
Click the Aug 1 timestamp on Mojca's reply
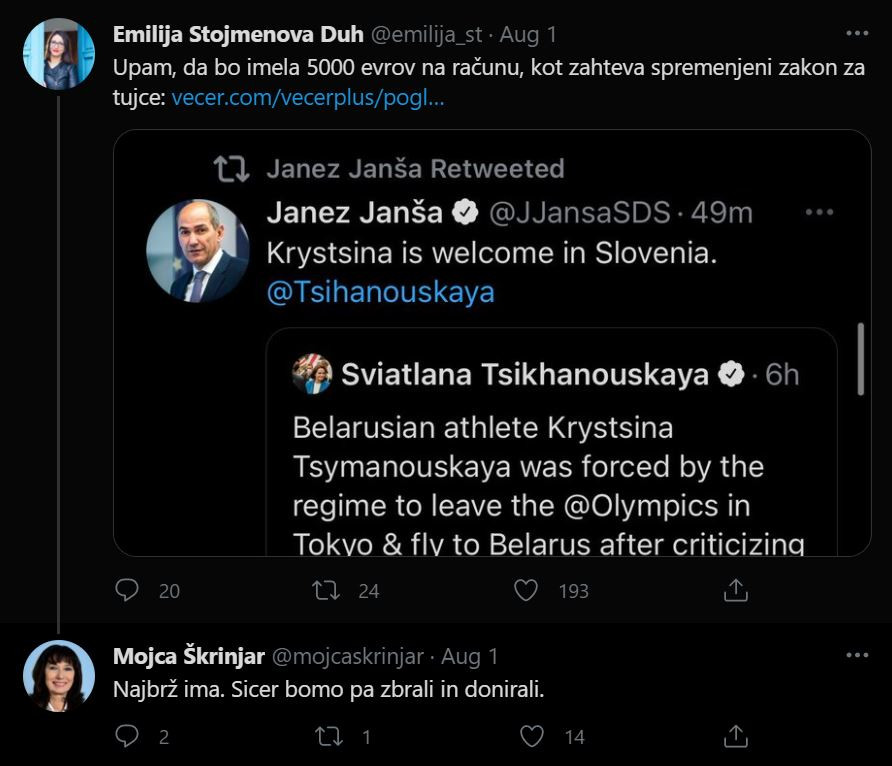click(470, 657)
